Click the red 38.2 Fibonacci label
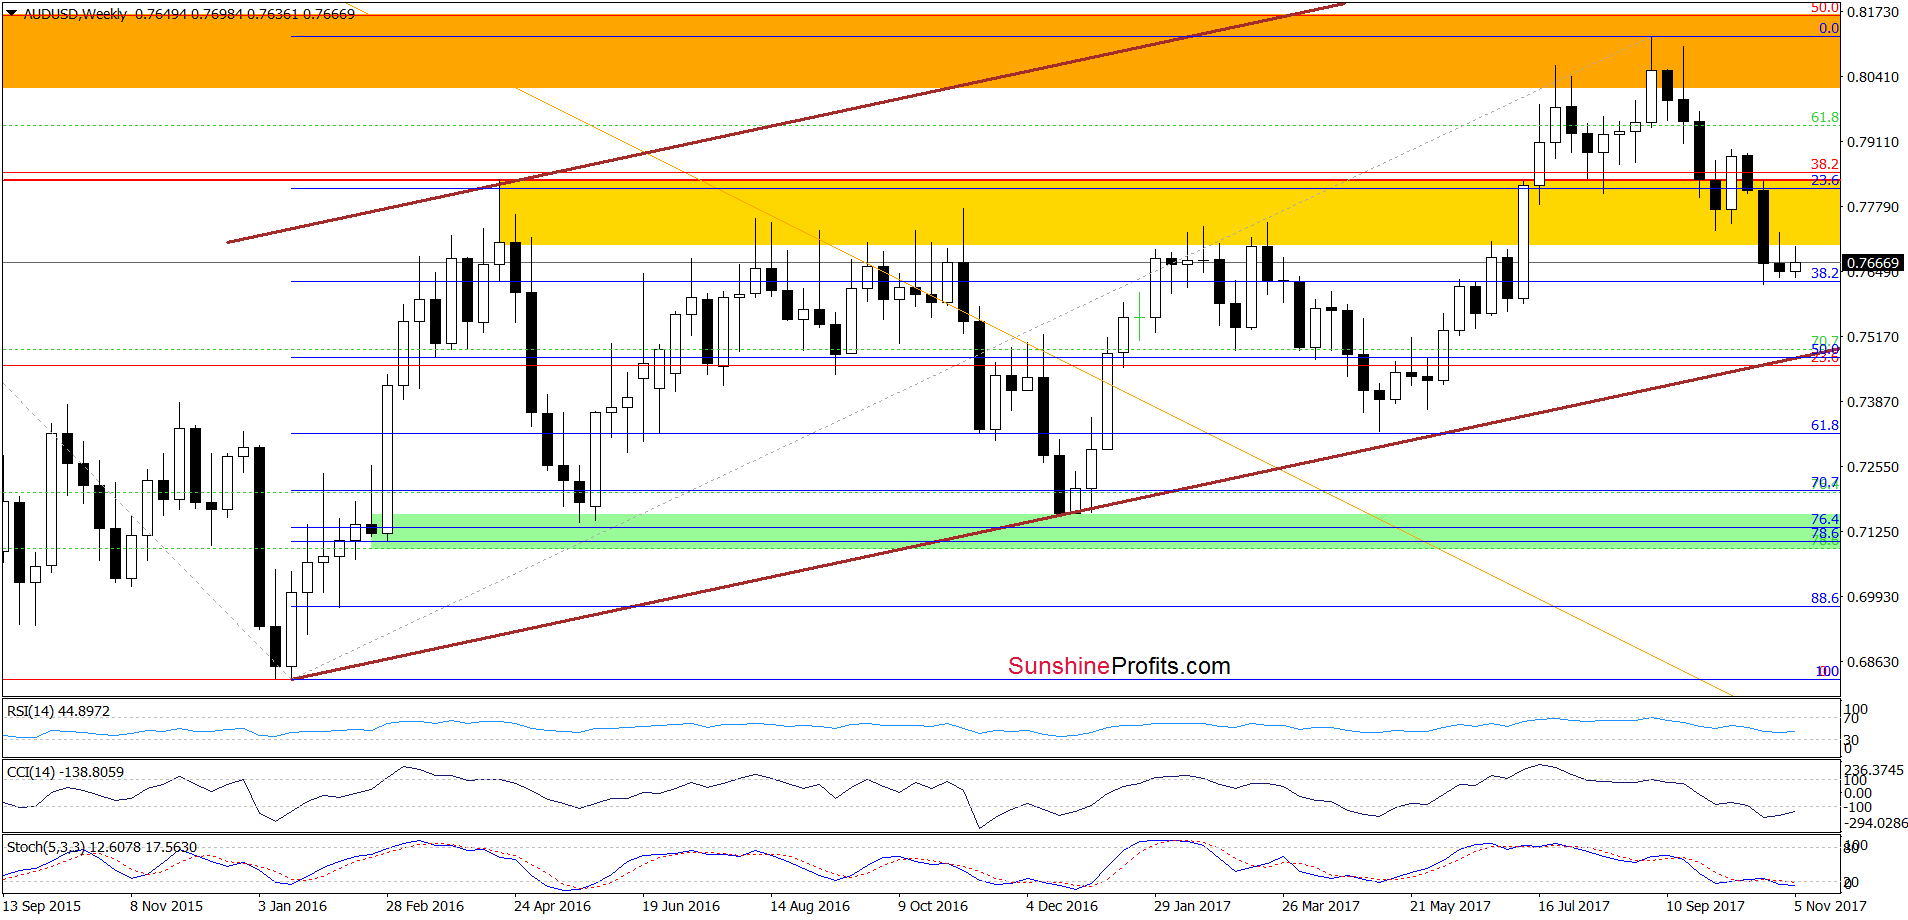This screenshot has width=1908, height=920. tap(1825, 164)
